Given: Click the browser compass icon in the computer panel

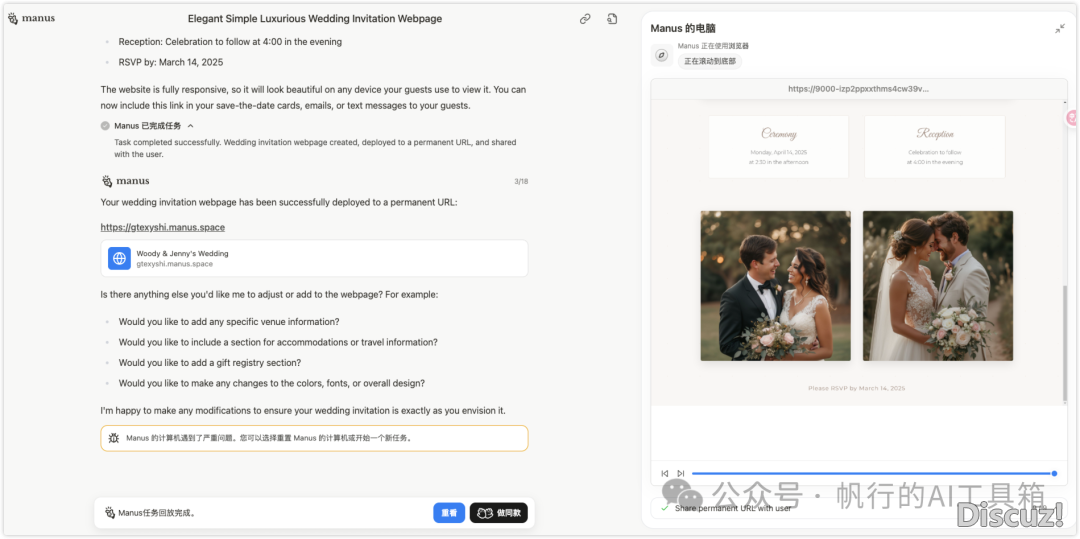Looking at the screenshot, I should pyautogui.click(x=661, y=55).
